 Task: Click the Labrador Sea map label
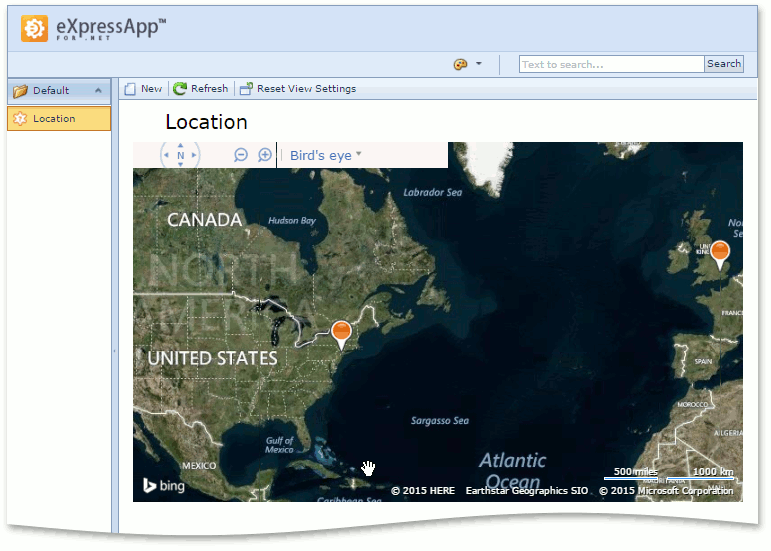tap(433, 192)
